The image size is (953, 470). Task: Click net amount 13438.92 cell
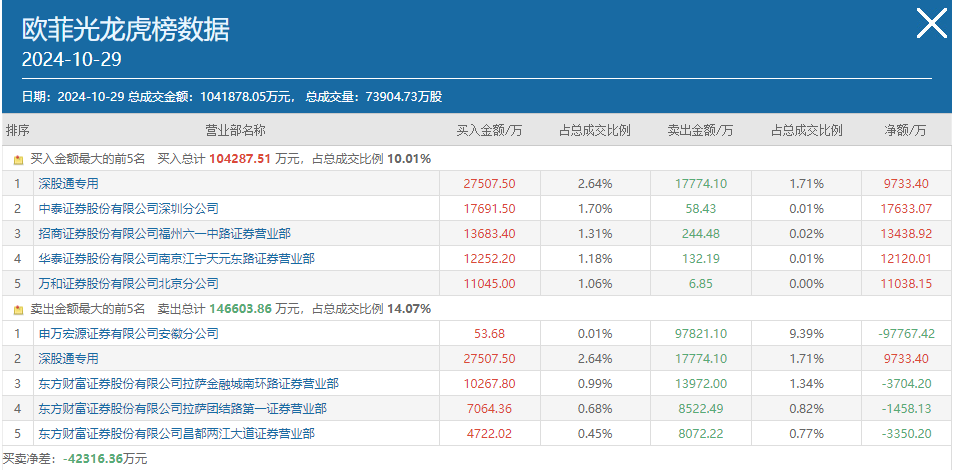click(906, 233)
